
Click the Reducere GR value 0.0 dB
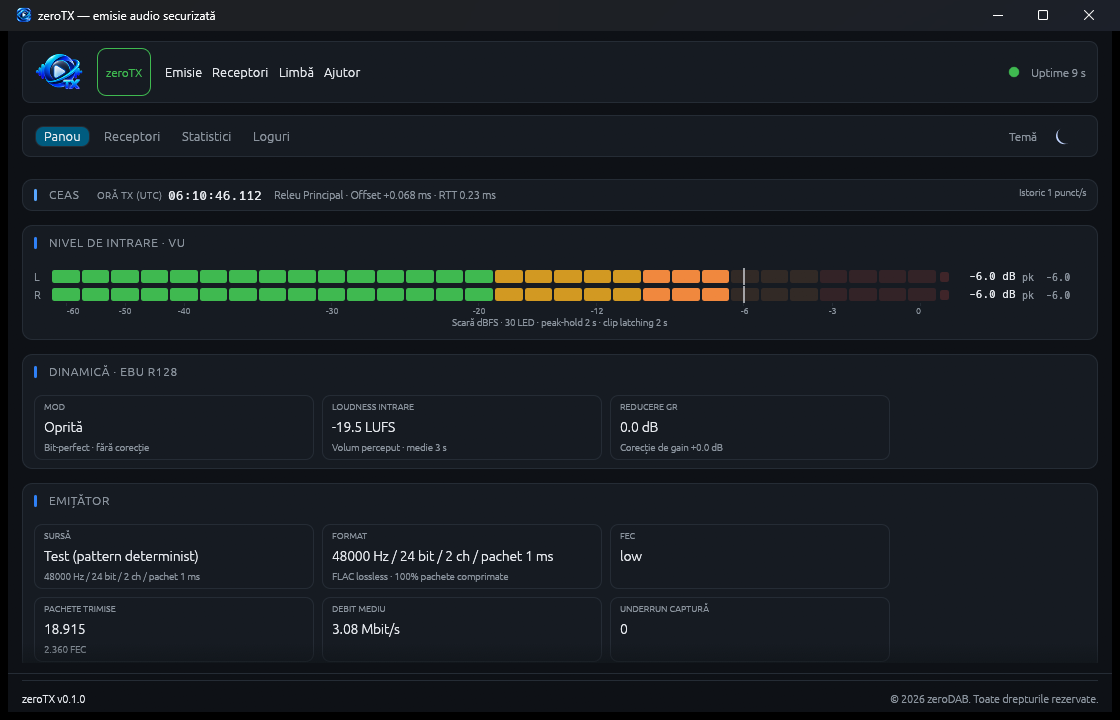pos(639,427)
